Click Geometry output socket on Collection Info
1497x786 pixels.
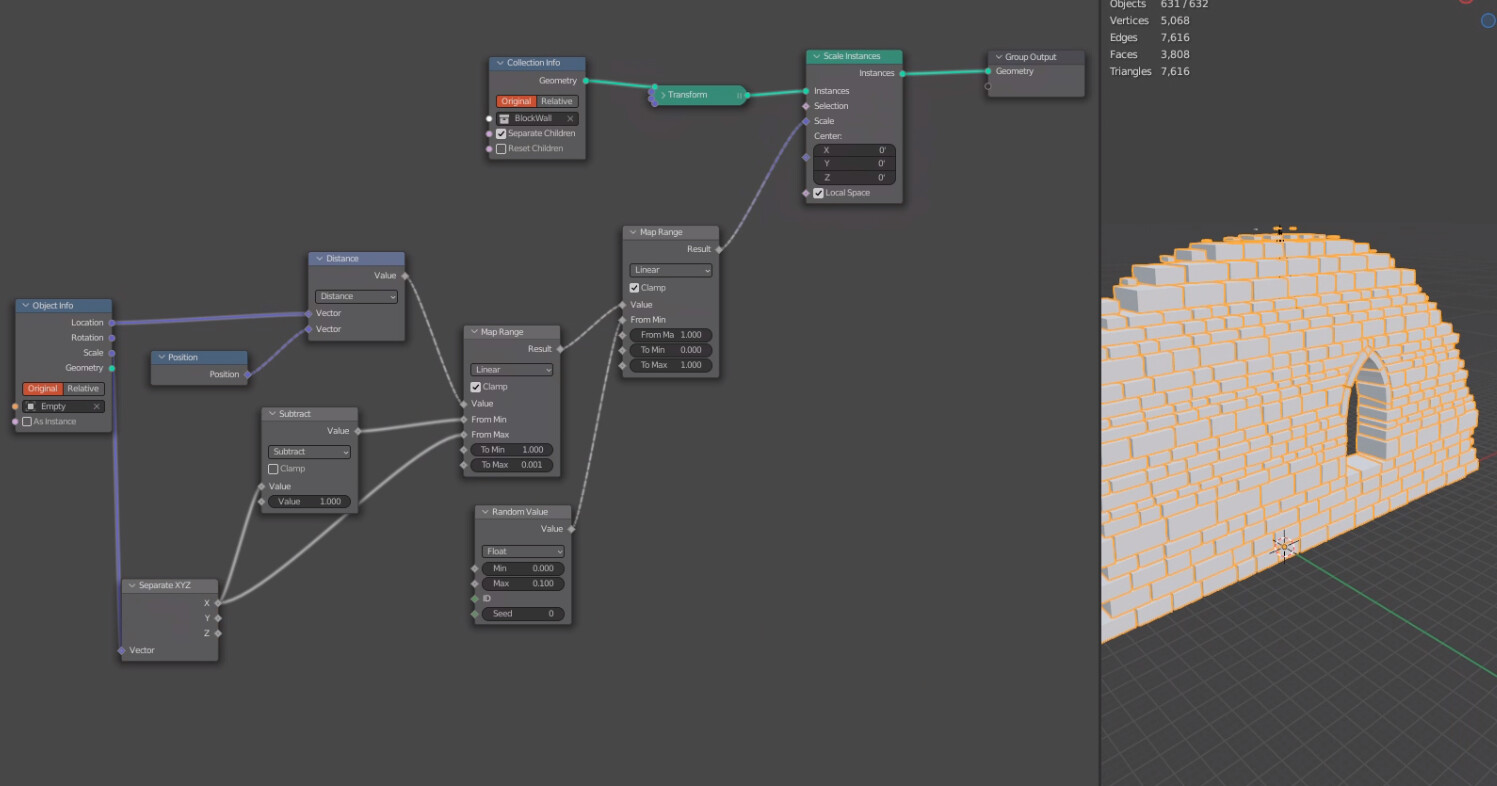[x=585, y=81]
